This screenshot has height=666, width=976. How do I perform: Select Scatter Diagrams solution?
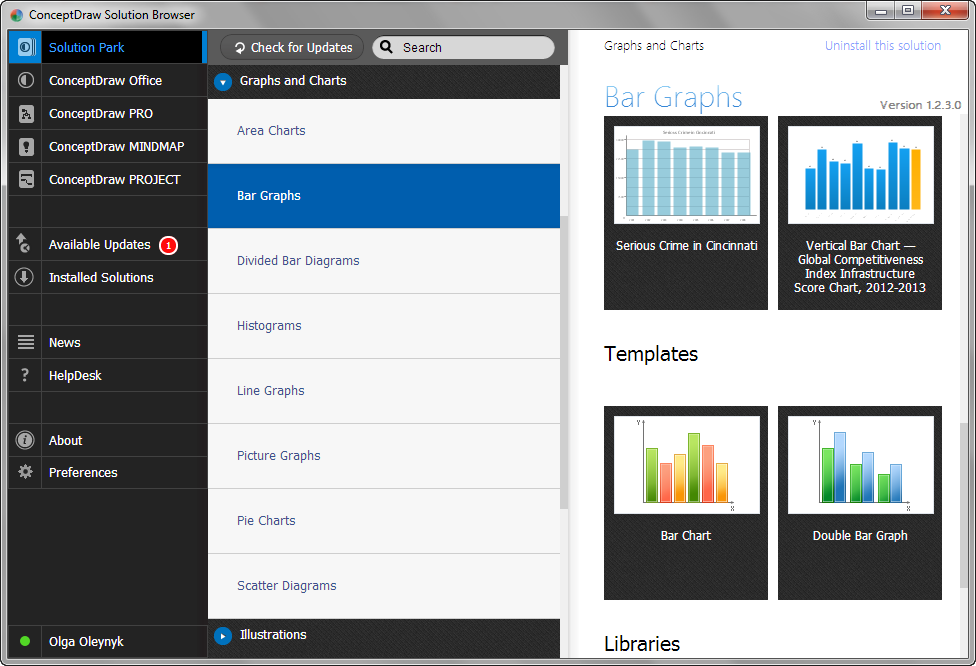(x=383, y=586)
